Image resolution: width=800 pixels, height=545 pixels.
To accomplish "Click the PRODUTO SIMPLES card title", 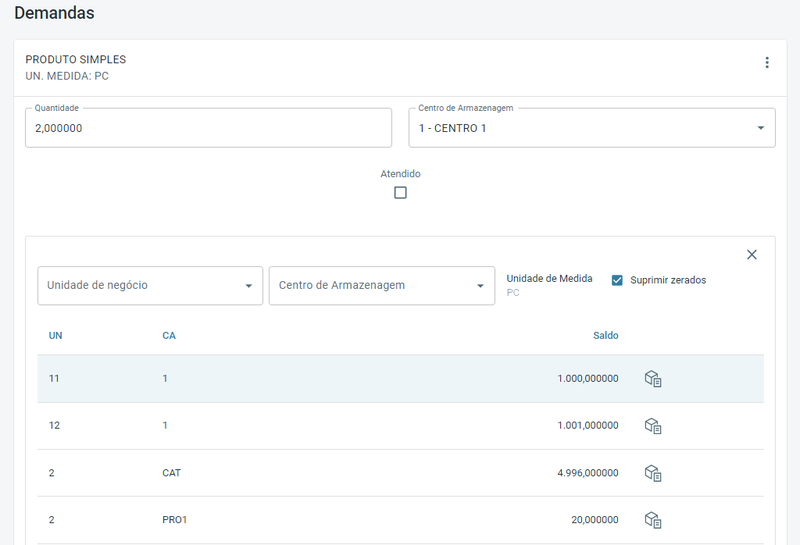I will pos(76,60).
